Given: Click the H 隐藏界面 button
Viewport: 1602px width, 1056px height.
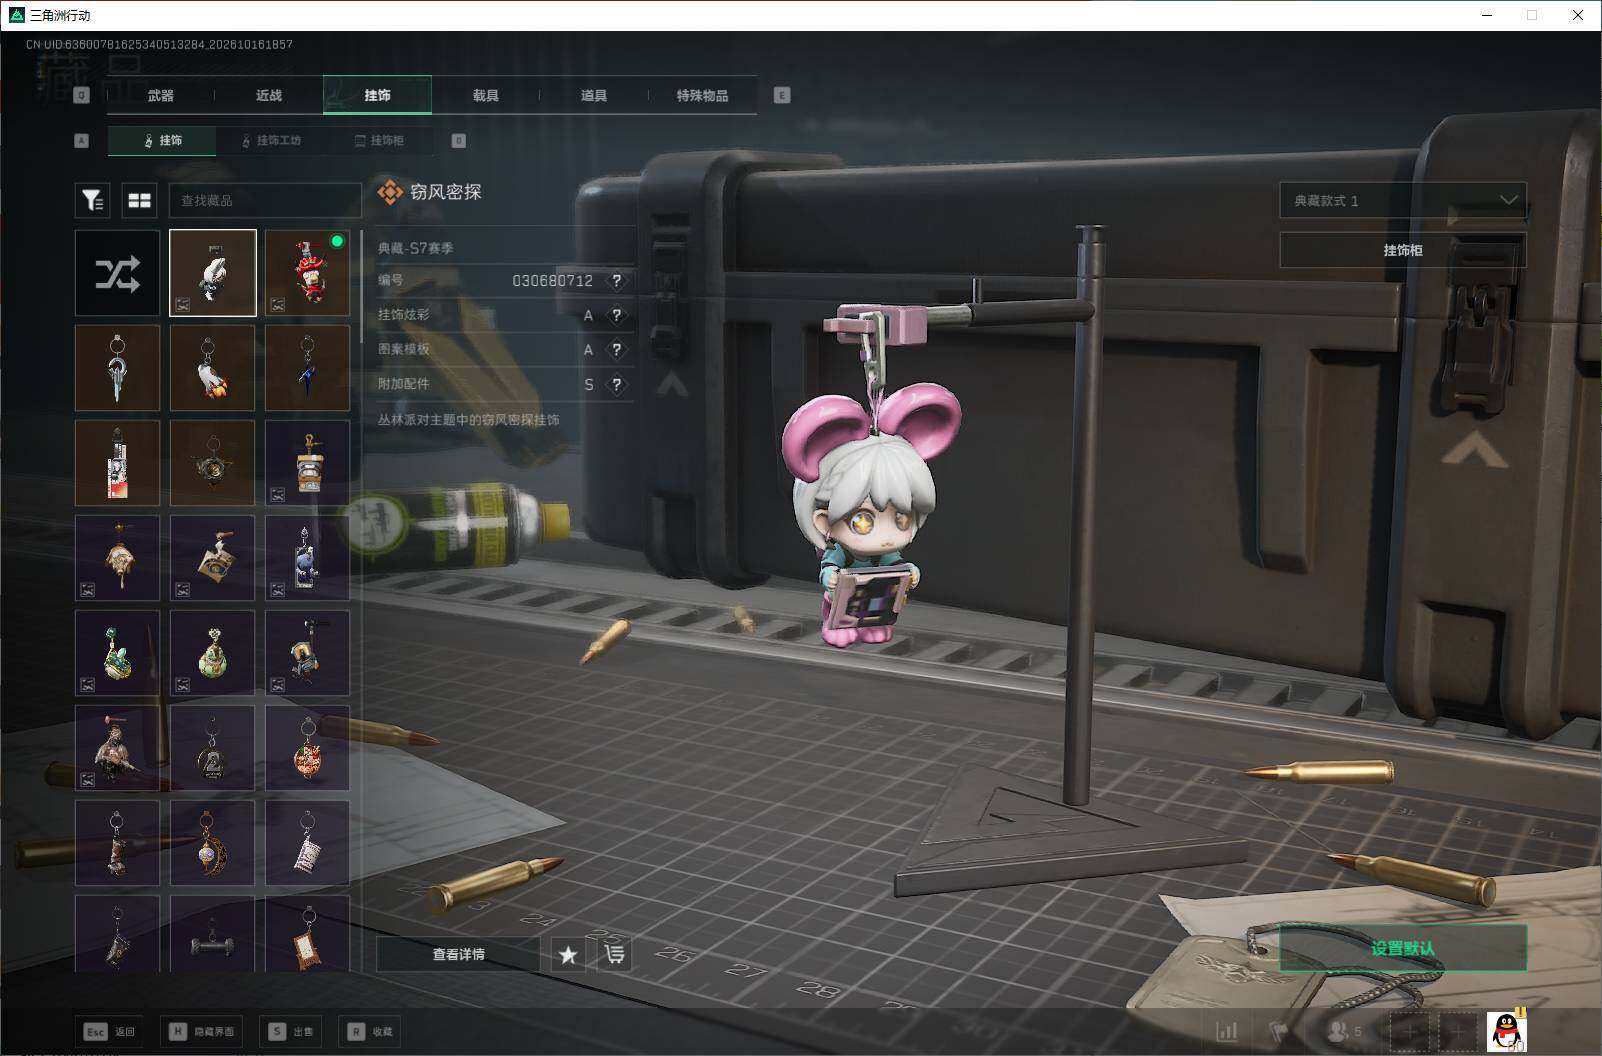Looking at the screenshot, I should coord(202,1031).
